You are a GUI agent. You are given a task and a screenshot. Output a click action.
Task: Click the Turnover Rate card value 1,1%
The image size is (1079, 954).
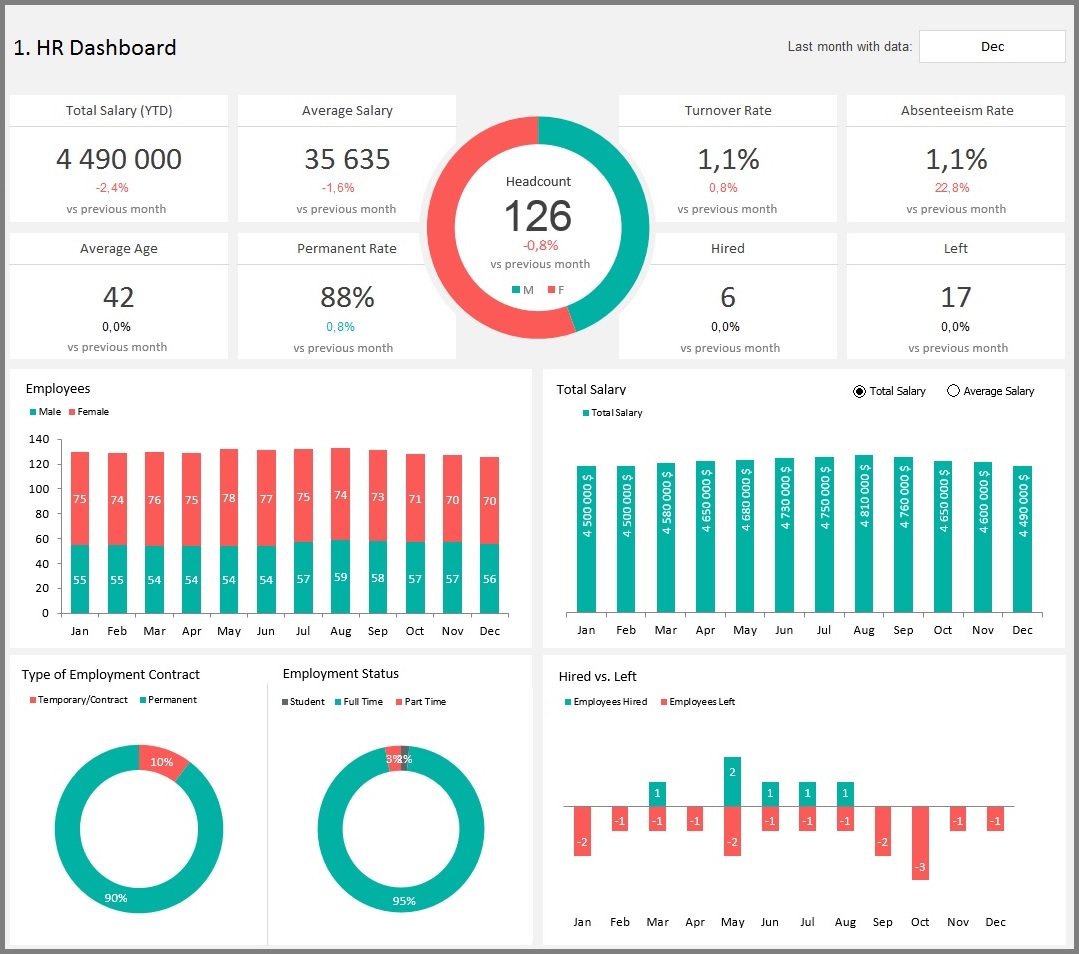(727, 159)
